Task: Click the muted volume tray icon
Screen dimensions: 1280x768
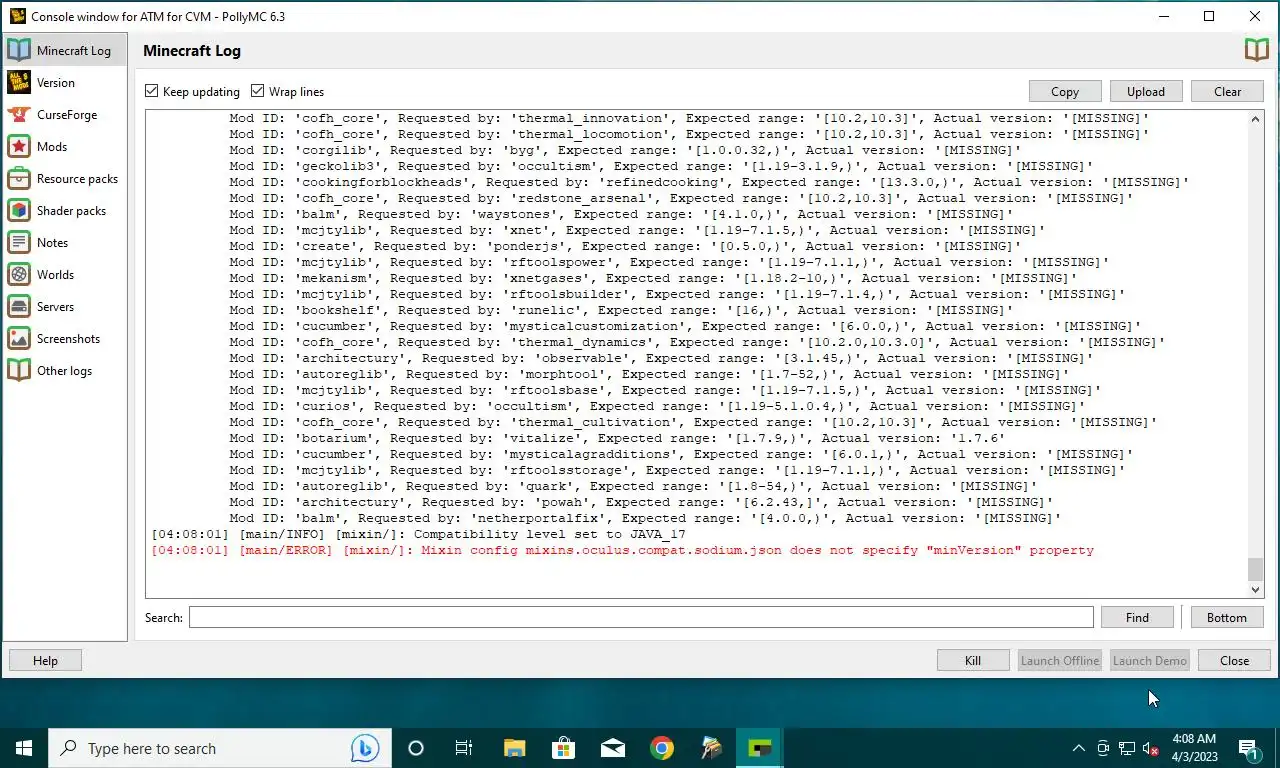Action: (1150, 748)
